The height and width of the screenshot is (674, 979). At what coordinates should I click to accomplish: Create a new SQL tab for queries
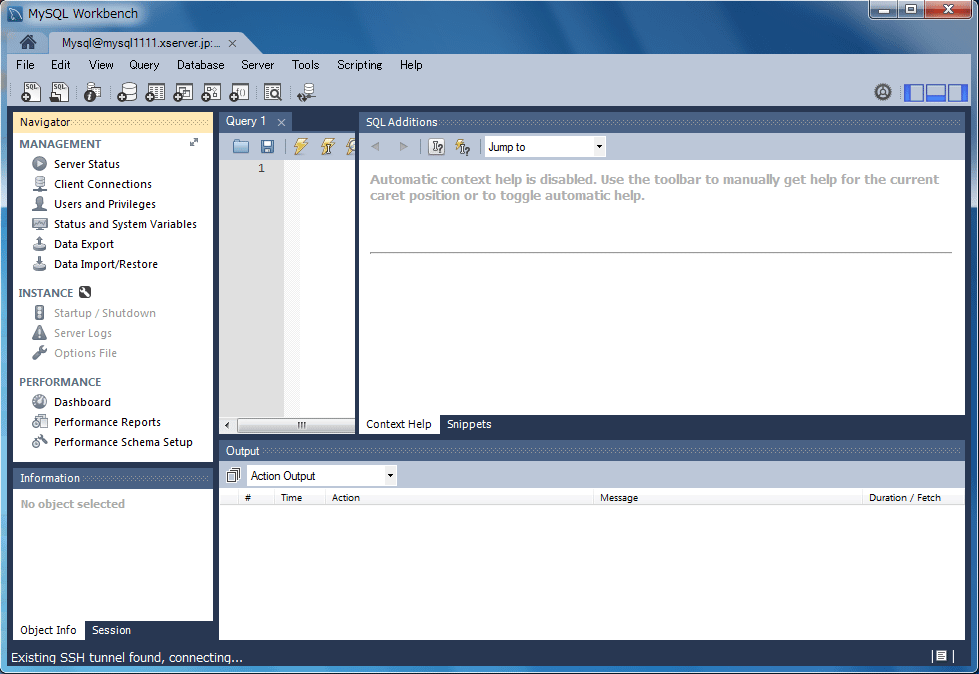click(x=31, y=92)
